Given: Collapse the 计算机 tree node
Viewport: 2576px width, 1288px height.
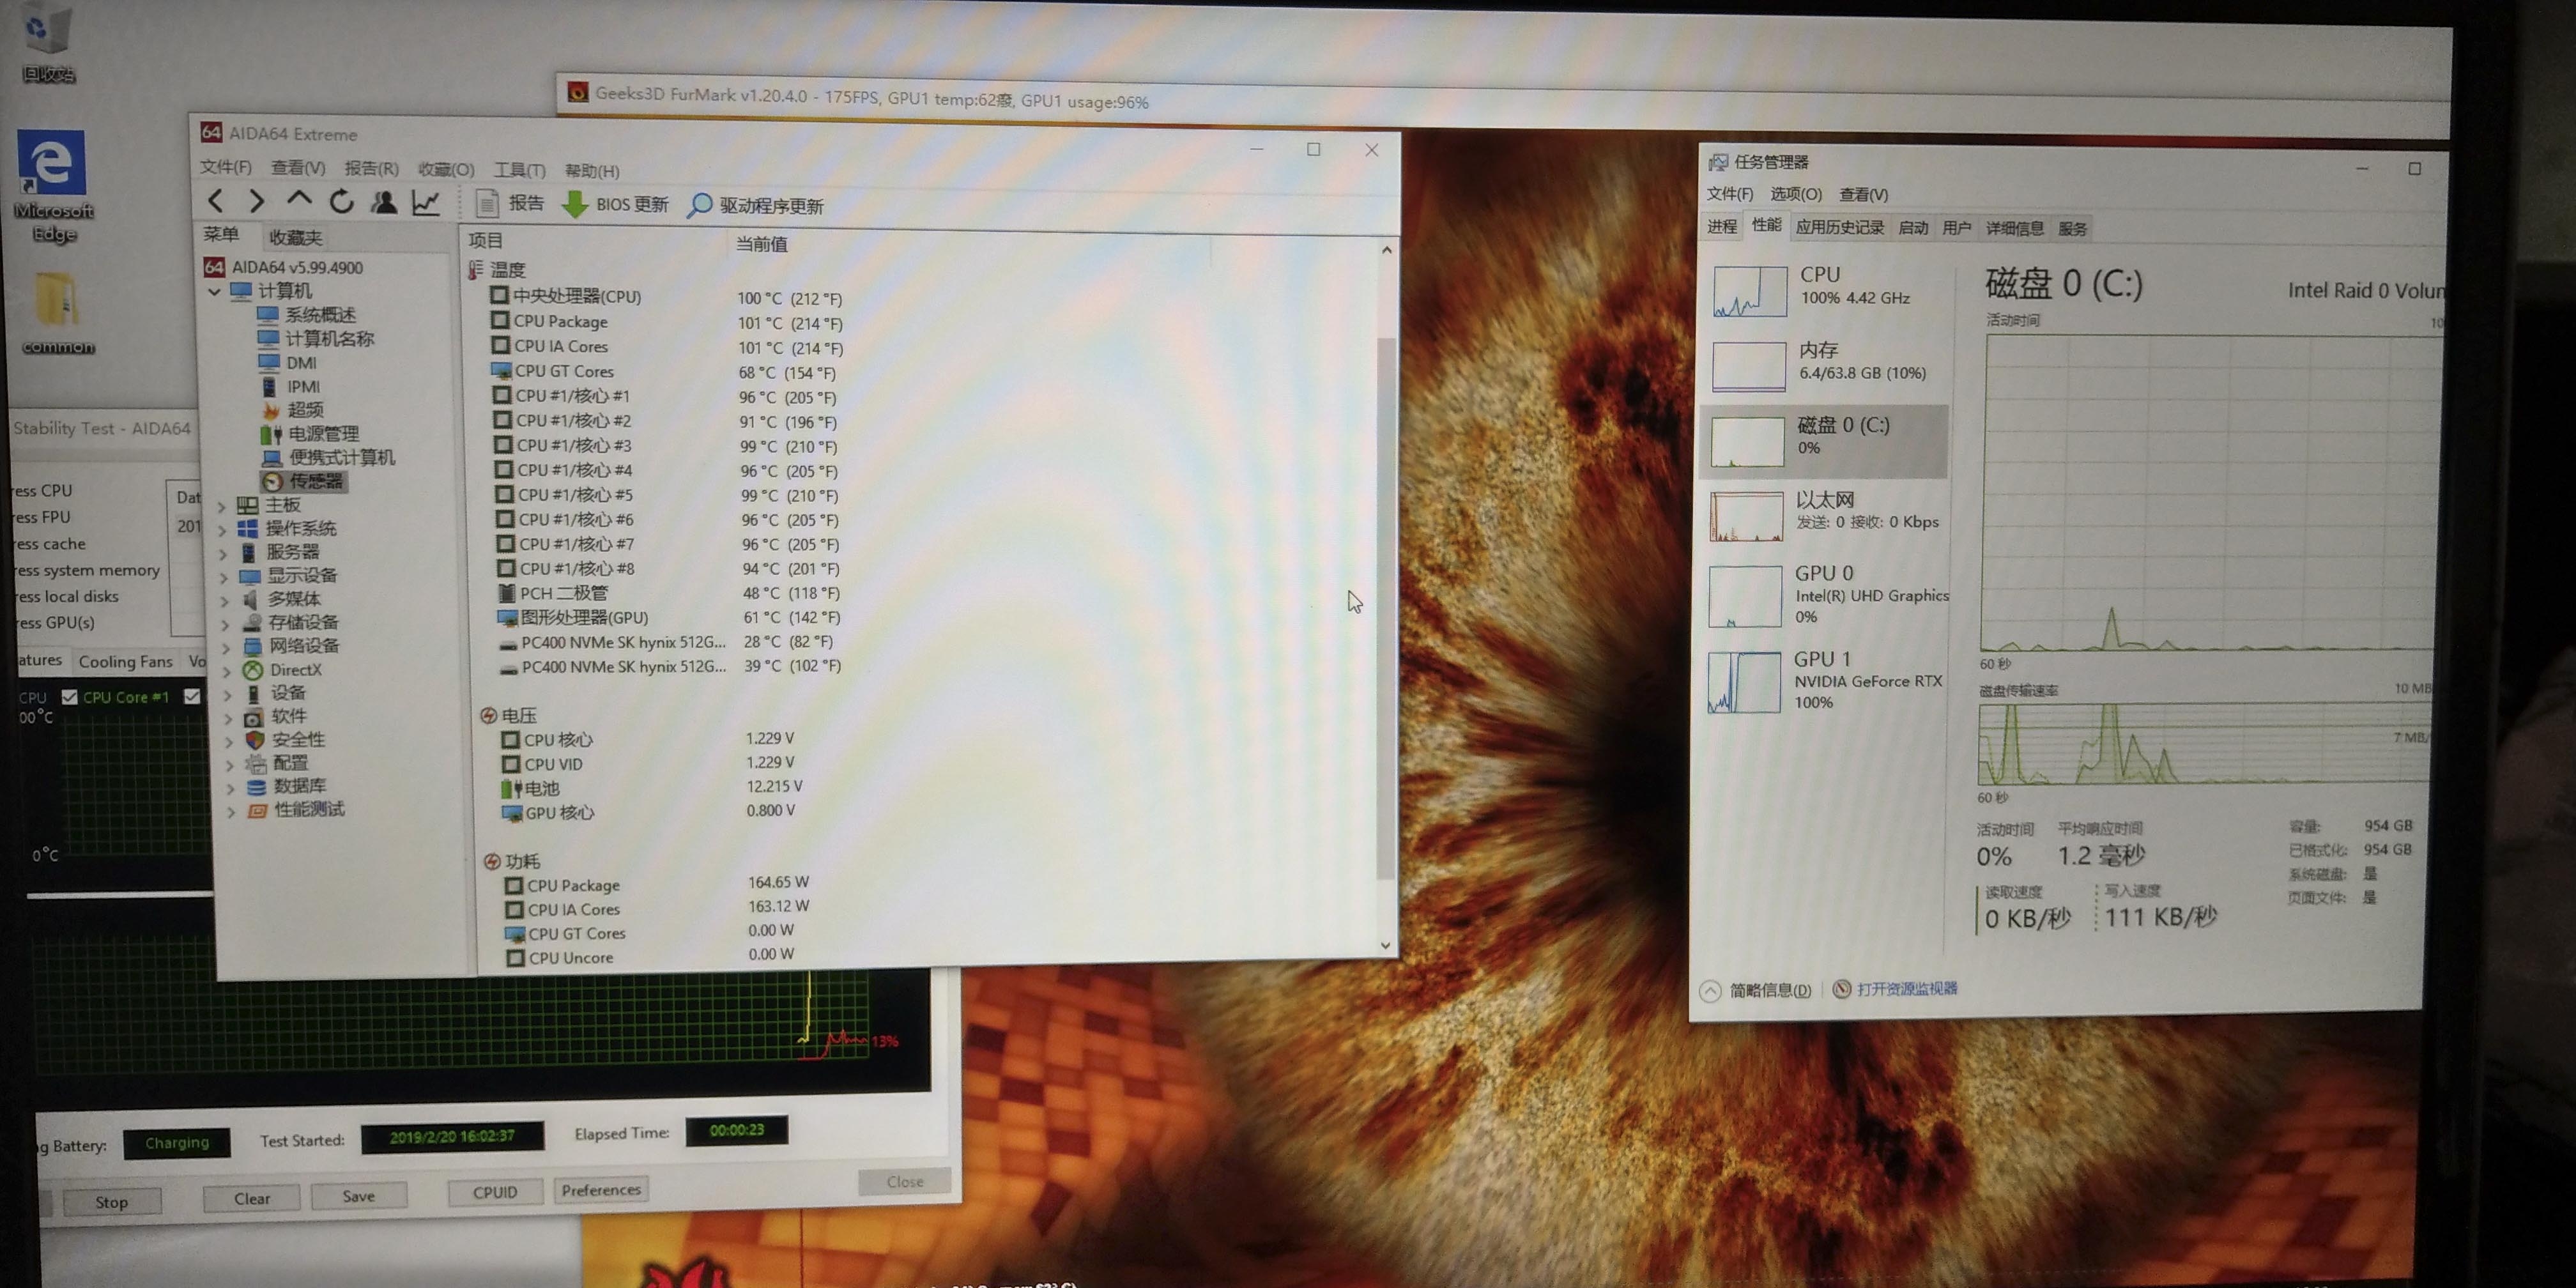Looking at the screenshot, I should (214, 292).
